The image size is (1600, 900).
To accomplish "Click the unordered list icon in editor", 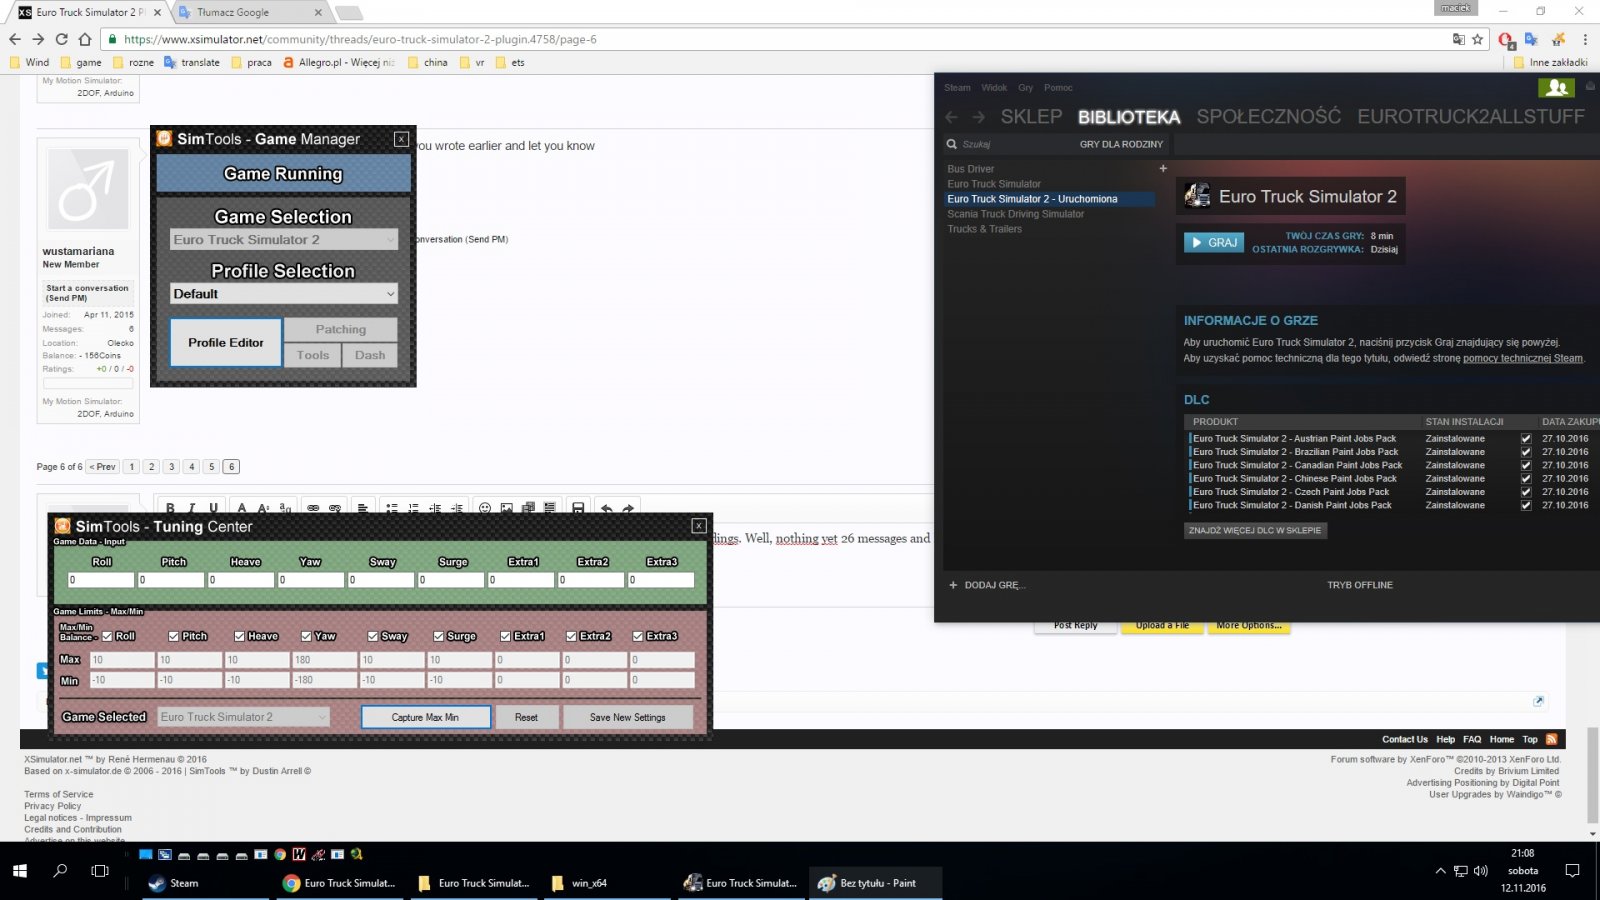I will (392, 508).
